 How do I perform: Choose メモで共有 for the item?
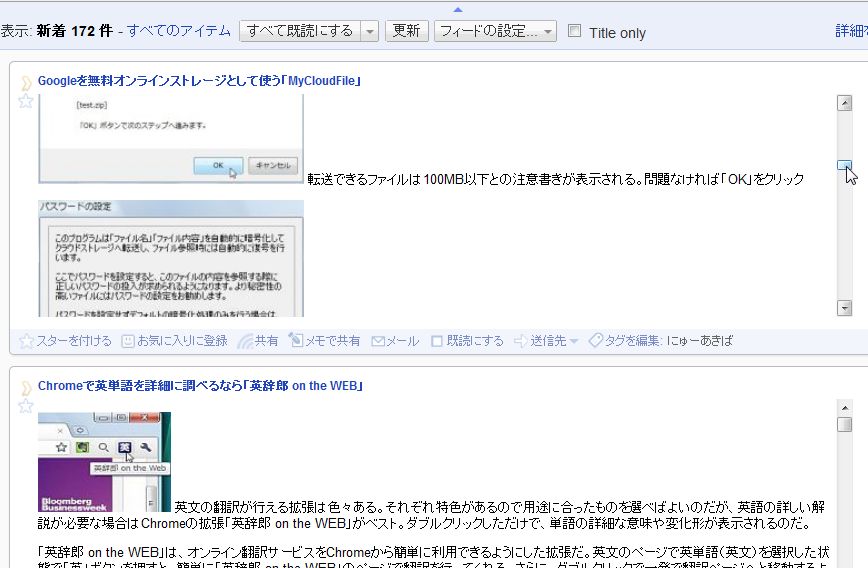(324, 341)
